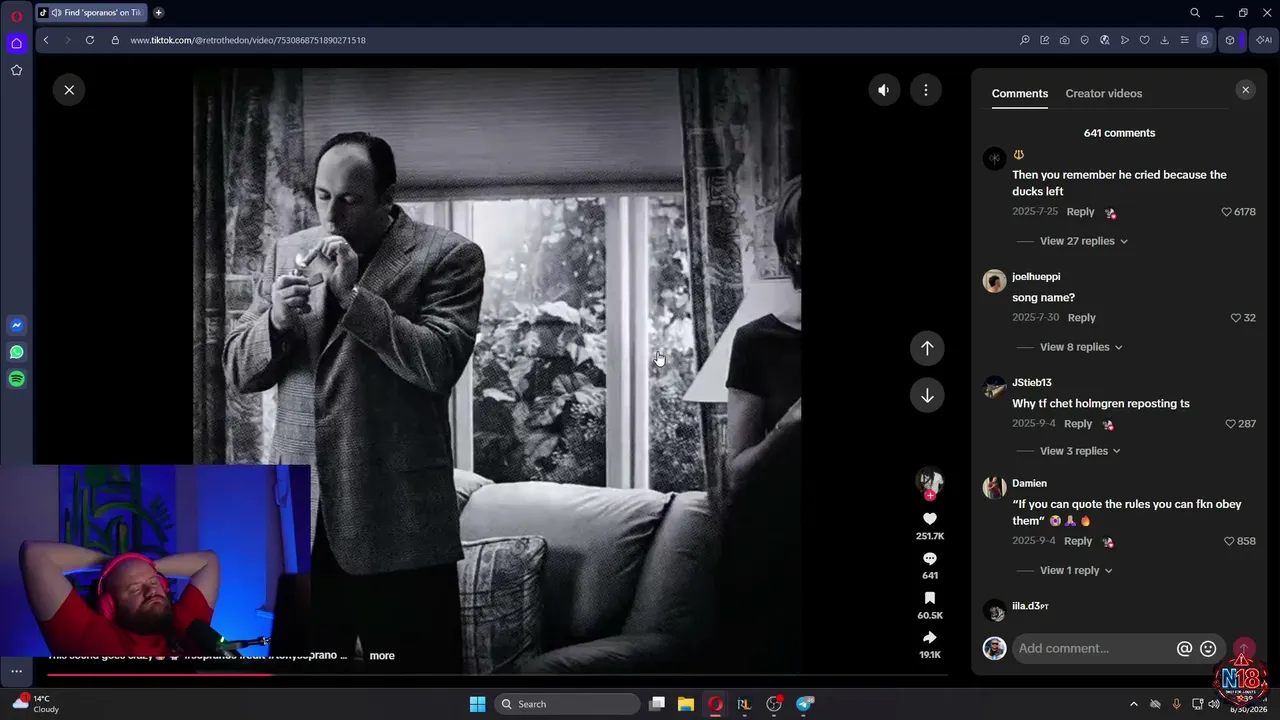Open the search tabs magnifier icon
1280x720 pixels.
tap(1195, 13)
